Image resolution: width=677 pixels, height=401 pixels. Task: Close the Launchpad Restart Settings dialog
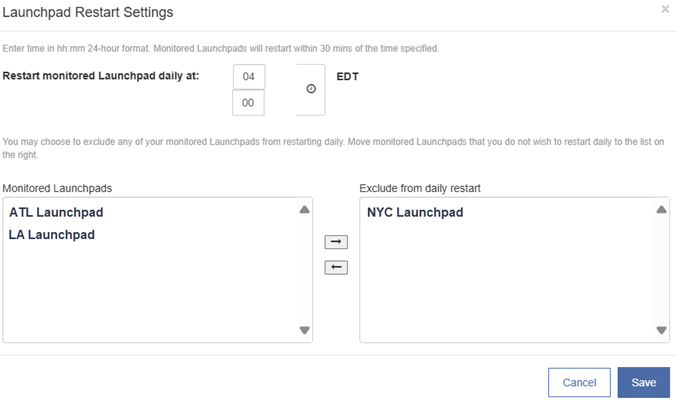665,9
